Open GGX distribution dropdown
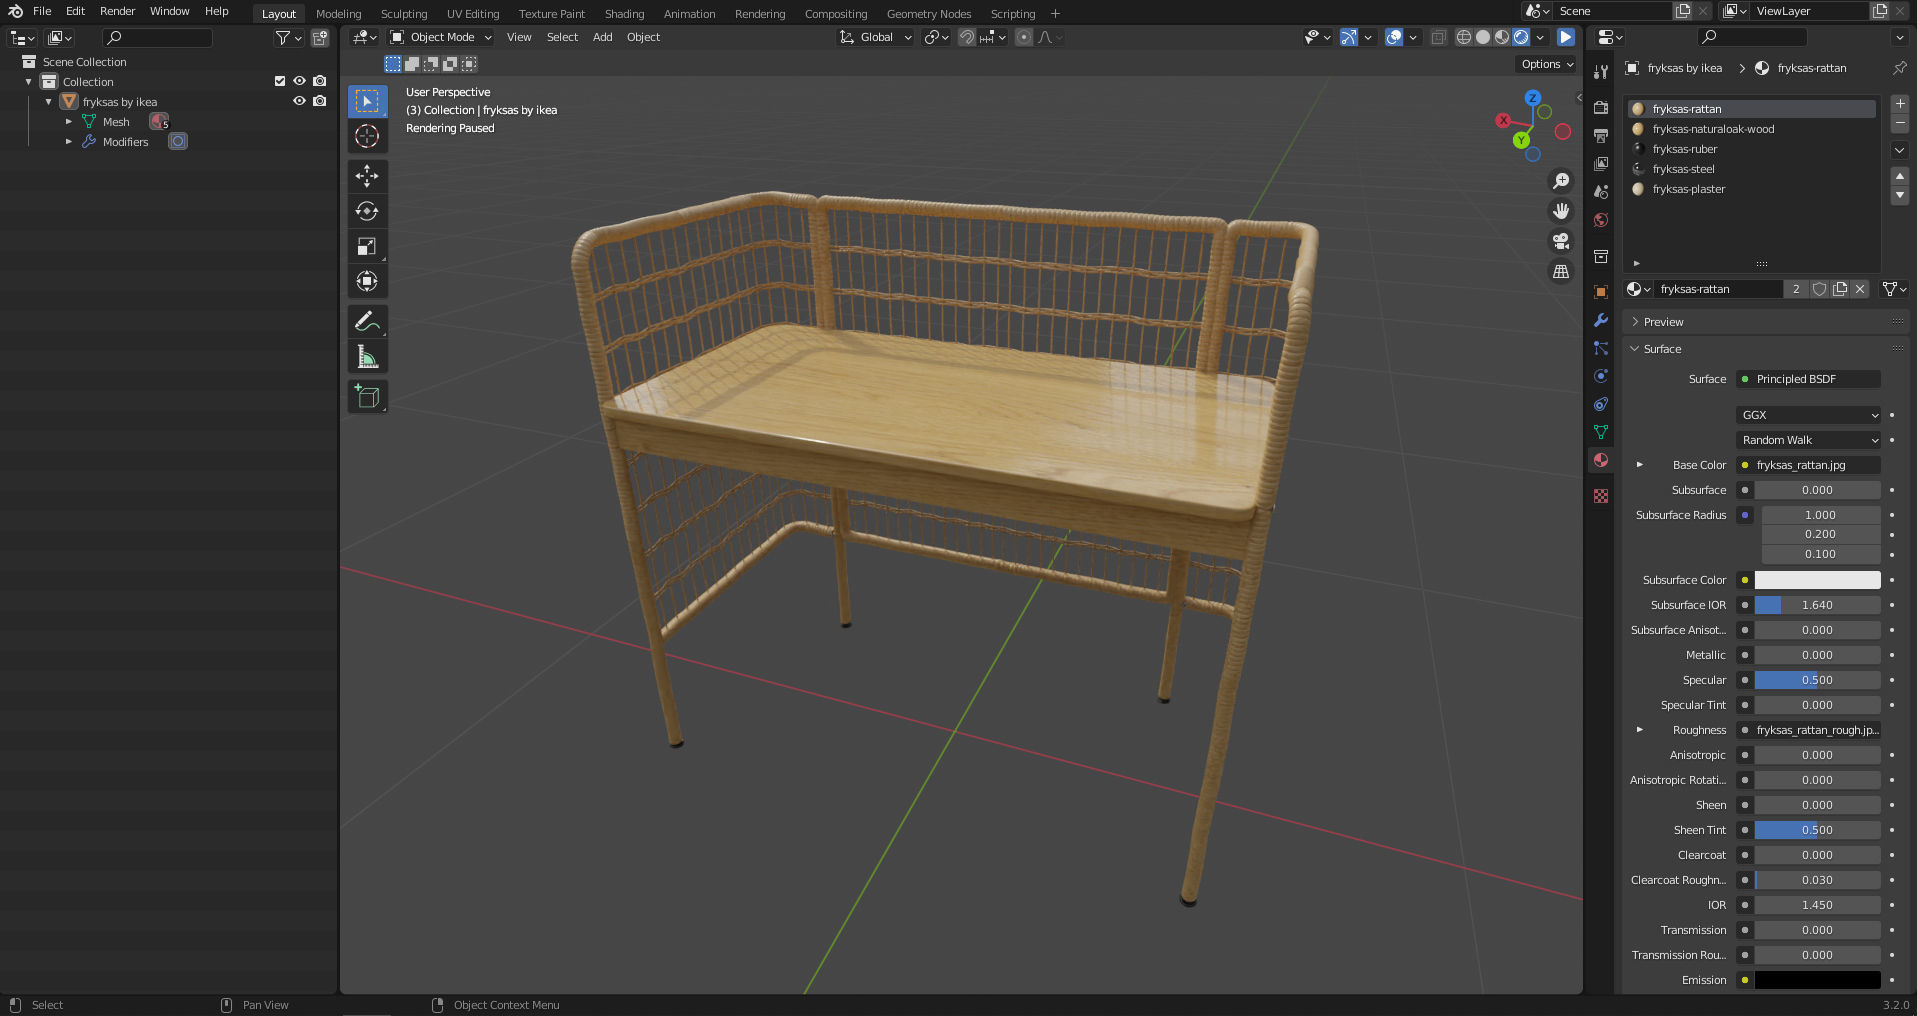The width and height of the screenshot is (1917, 1016). [x=1809, y=415]
